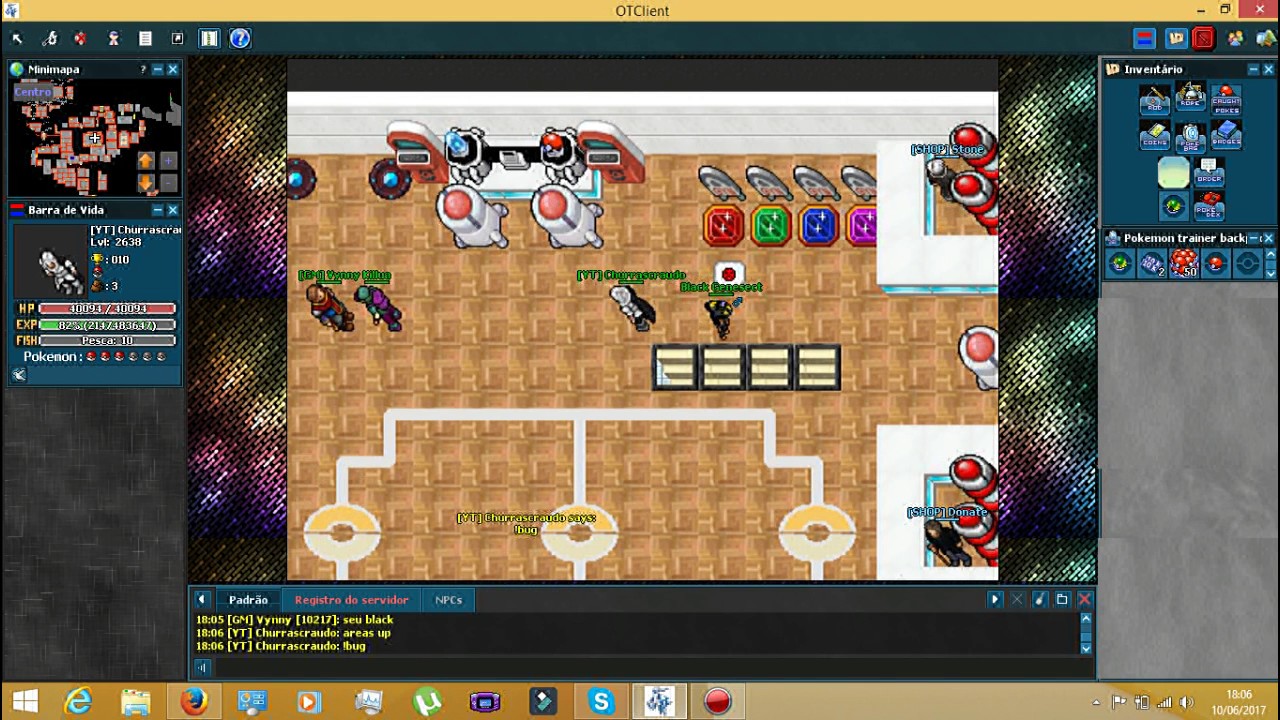The height and width of the screenshot is (720, 1280).
Task: Click the trophy icon showing 010
Action: point(97,259)
